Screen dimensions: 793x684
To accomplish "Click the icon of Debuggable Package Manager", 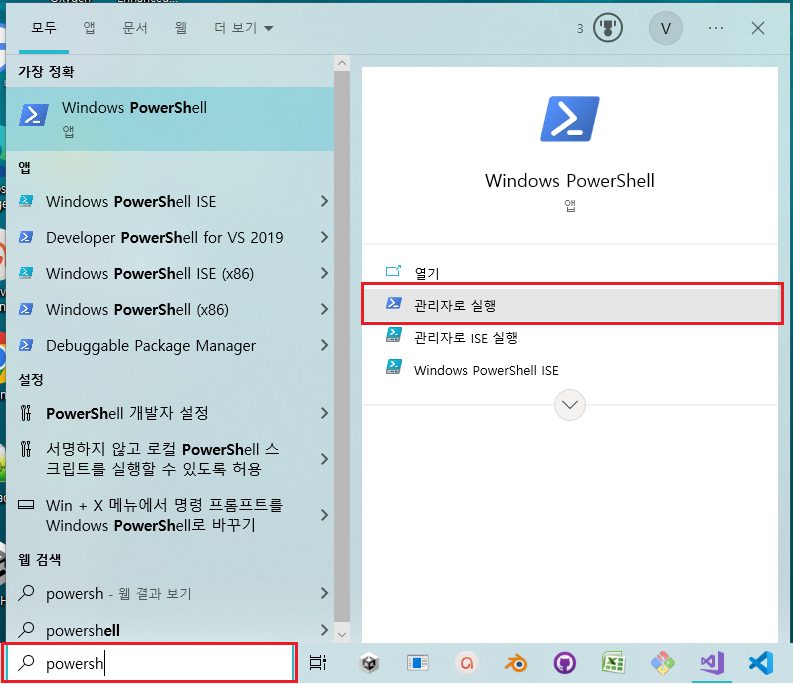I will 26,345.
